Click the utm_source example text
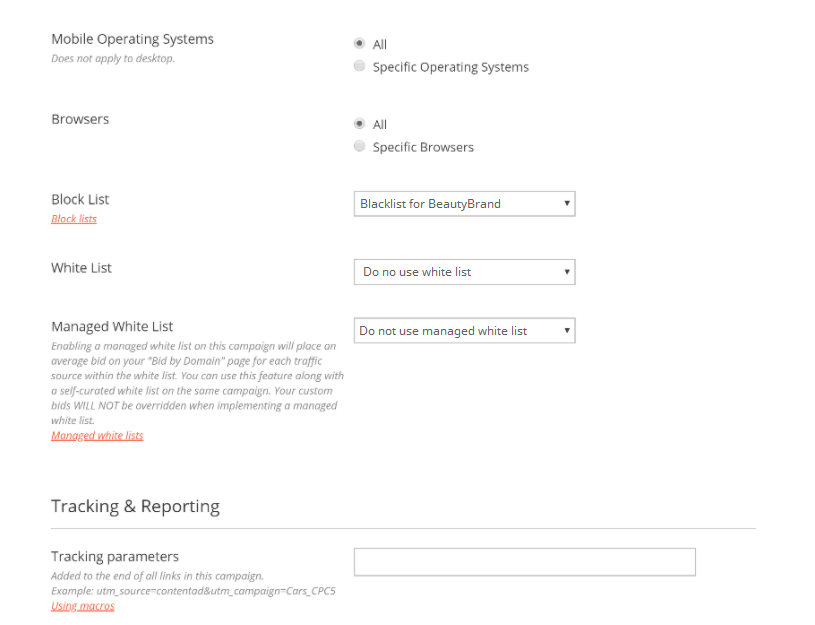Viewport: 815px width, 625px height. point(193,591)
